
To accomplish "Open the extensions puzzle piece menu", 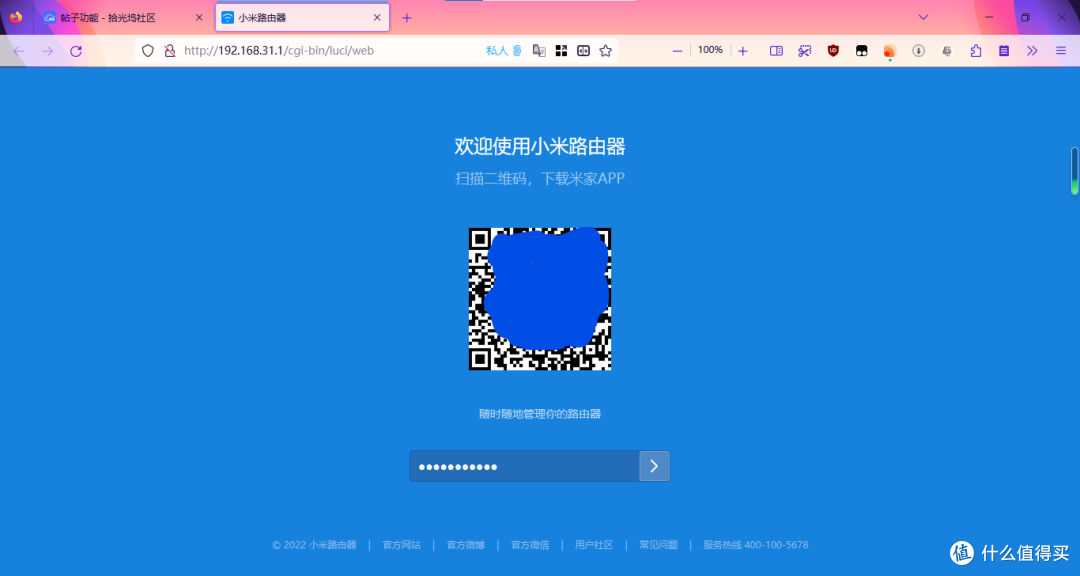I will click(975, 50).
